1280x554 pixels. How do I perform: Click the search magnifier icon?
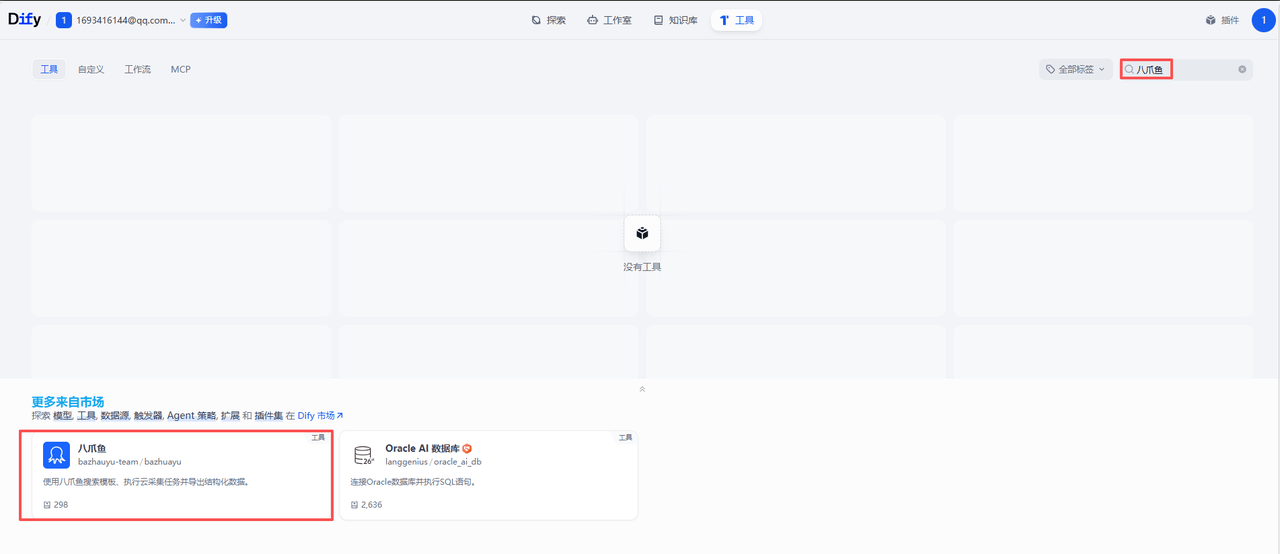pyautogui.click(x=1130, y=69)
